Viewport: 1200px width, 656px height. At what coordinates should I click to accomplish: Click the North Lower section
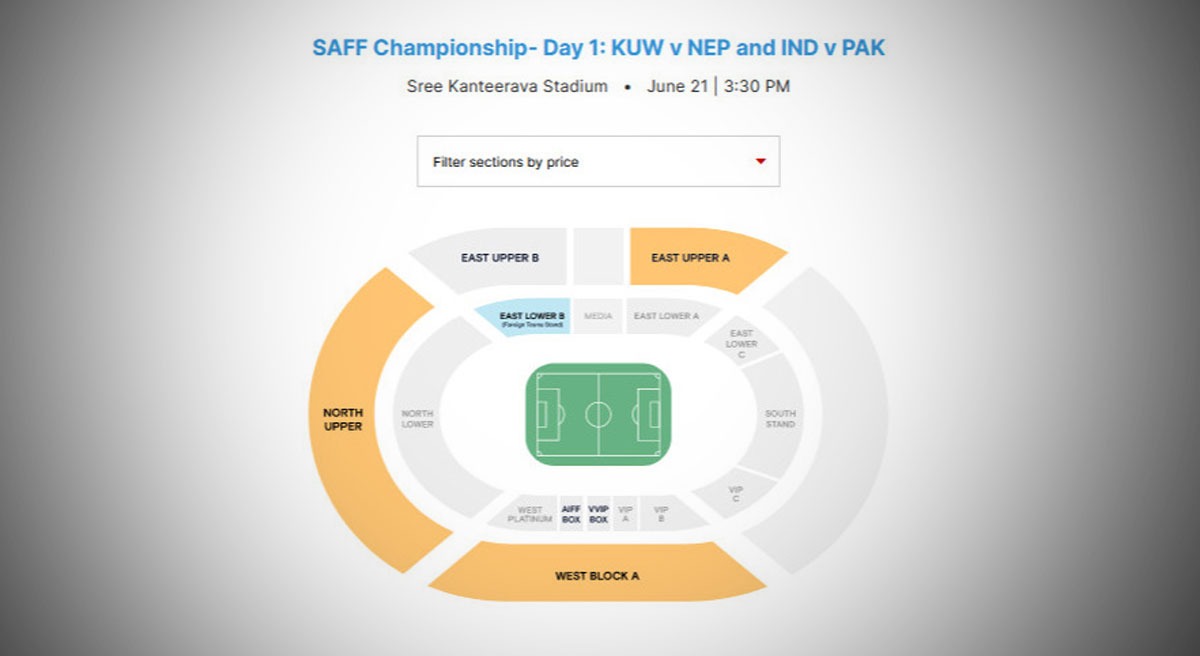[417, 418]
